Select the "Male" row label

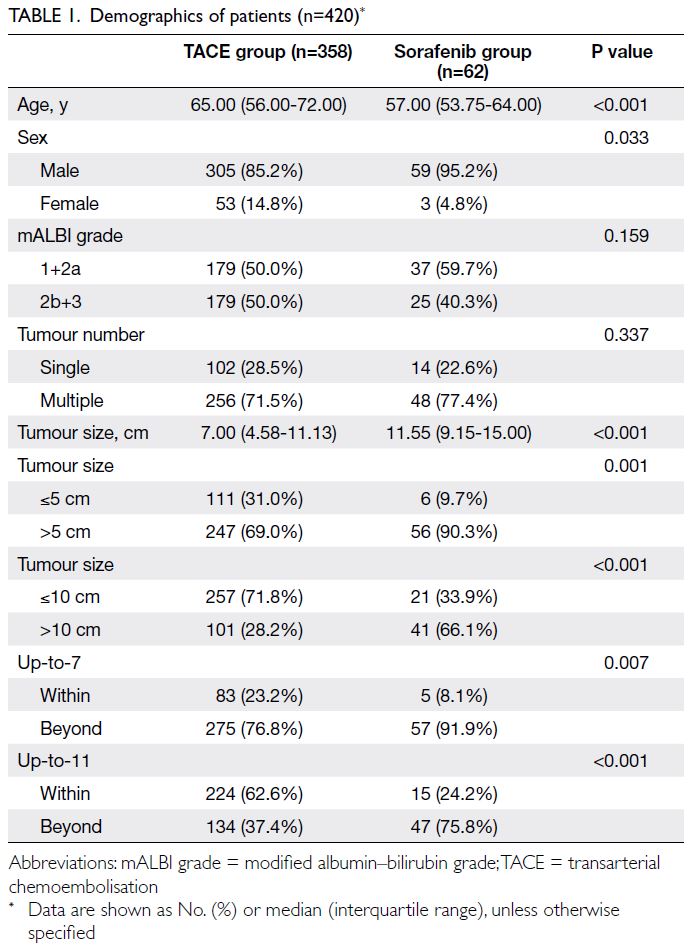point(60,171)
